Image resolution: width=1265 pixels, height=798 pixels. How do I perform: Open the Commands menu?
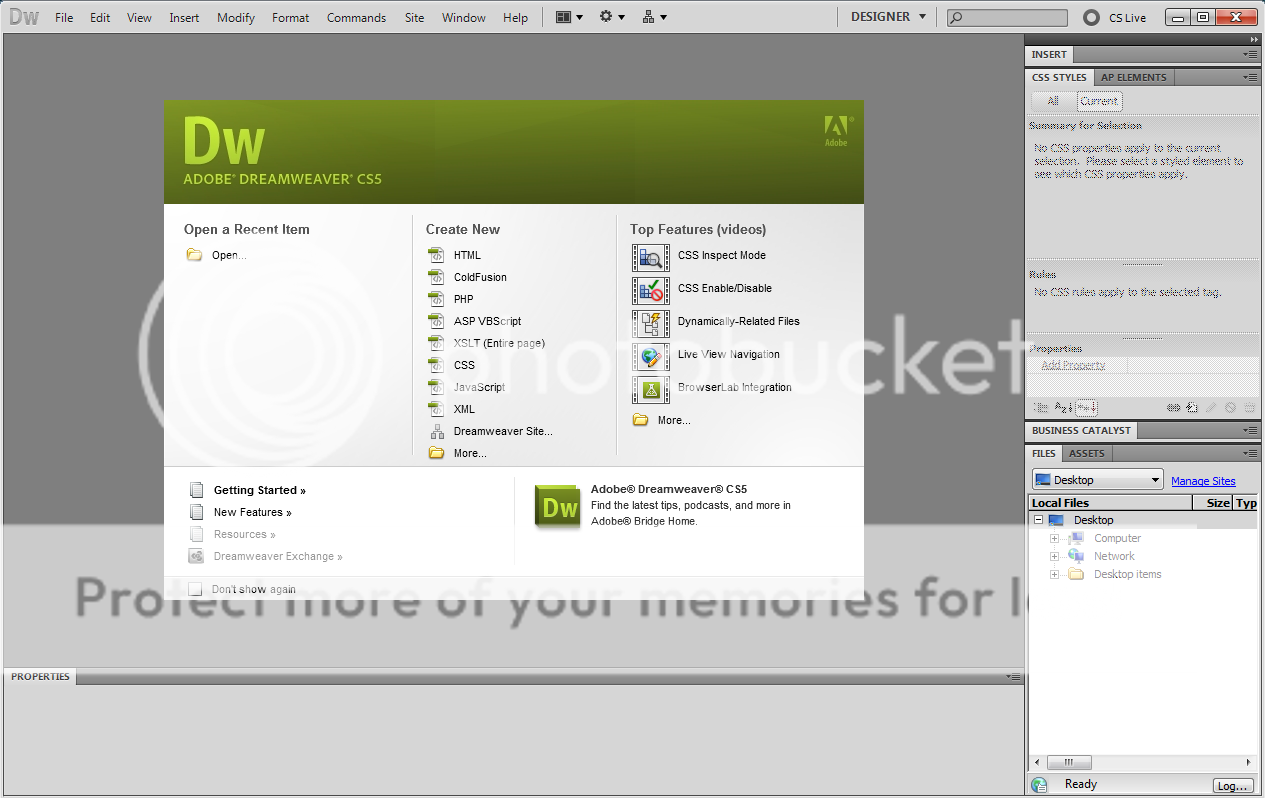pyautogui.click(x=356, y=18)
